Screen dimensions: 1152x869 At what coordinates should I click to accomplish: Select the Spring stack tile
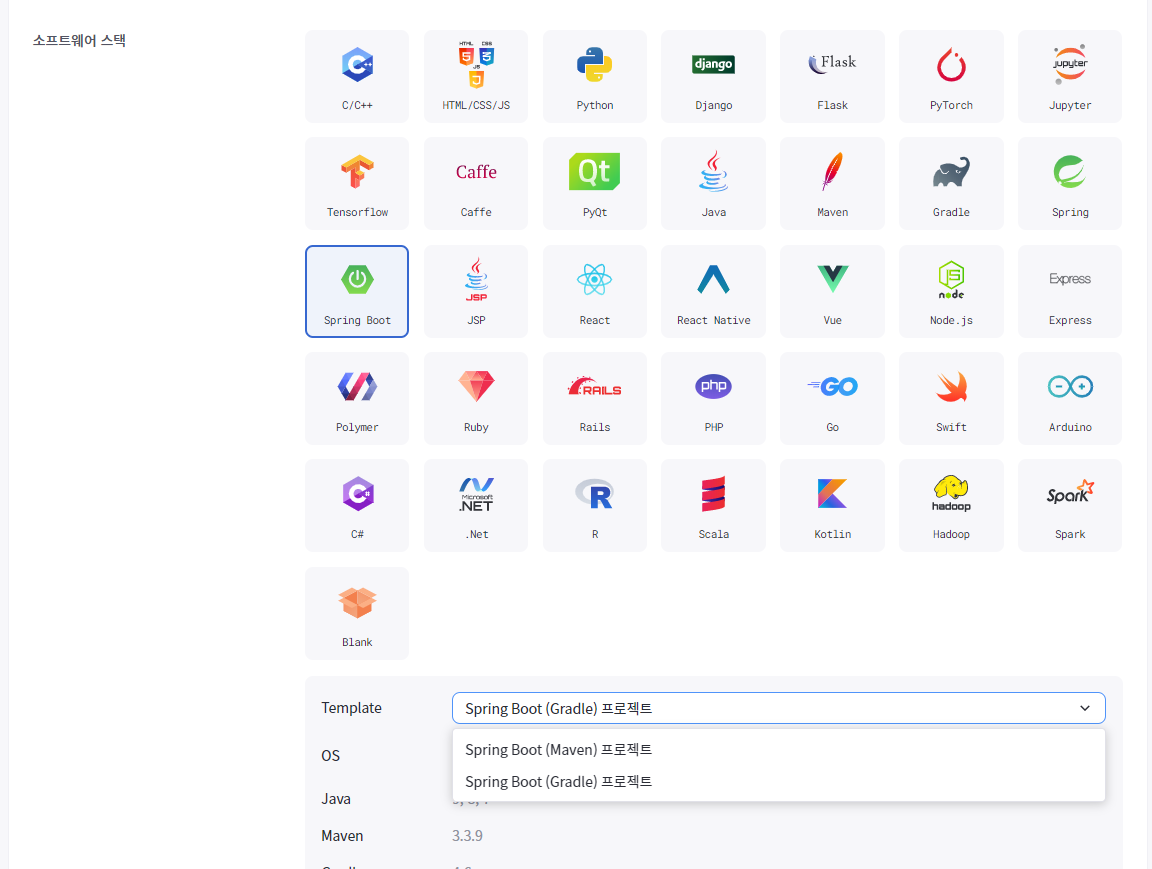point(1070,184)
